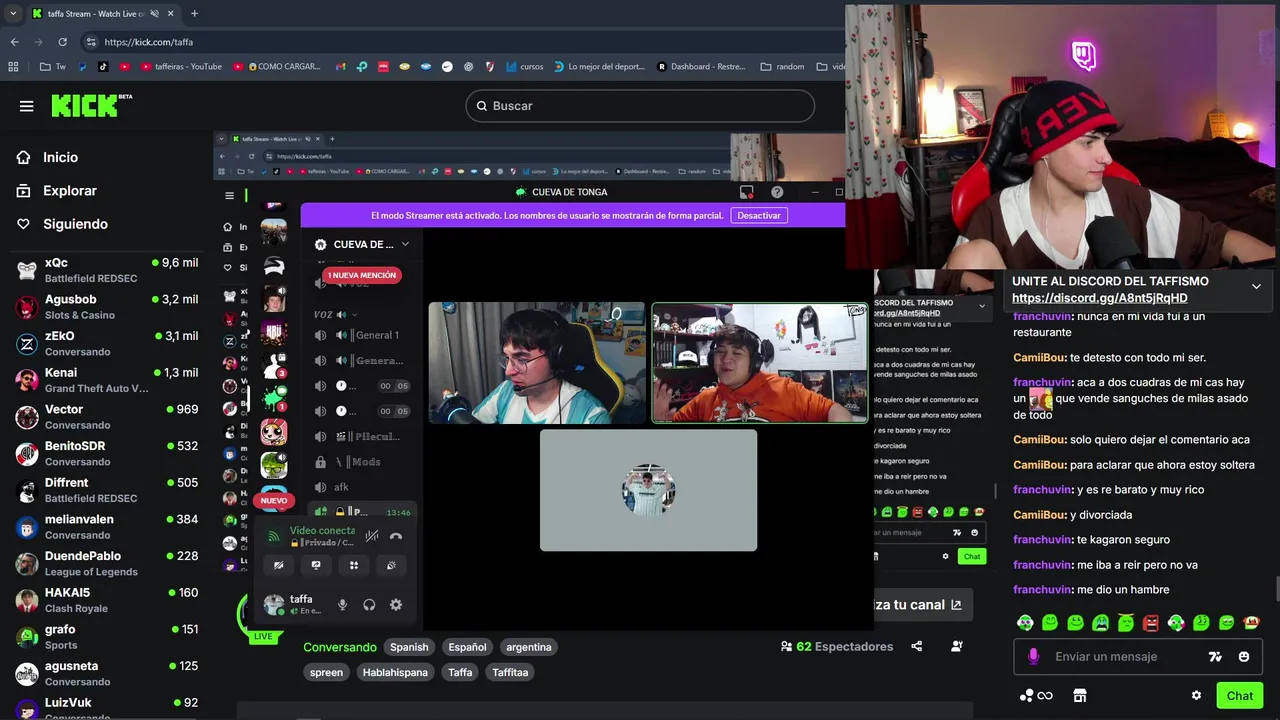Screen dimensions: 1280x720
Task: Toggle Discord noise suppression icon
Action: pos(371,536)
